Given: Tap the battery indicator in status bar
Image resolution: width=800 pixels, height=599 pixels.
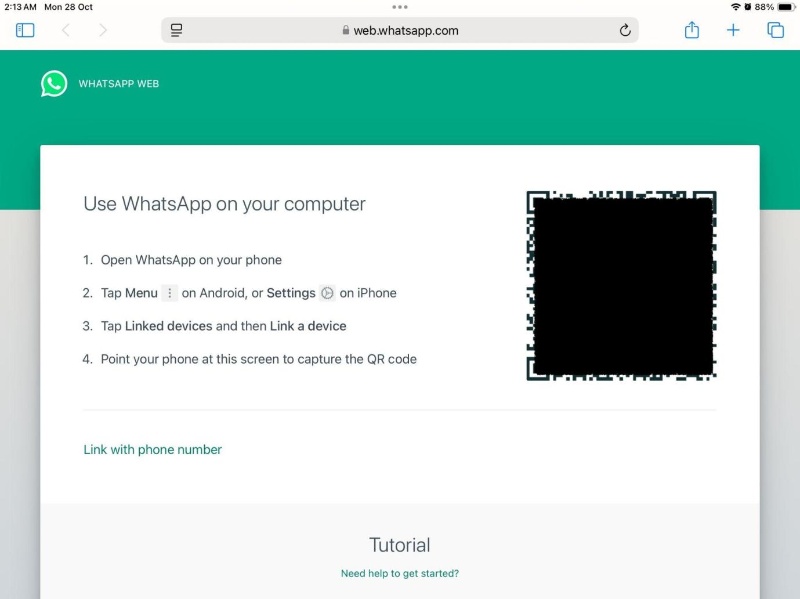Looking at the screenshot, I should coord(785,7).
